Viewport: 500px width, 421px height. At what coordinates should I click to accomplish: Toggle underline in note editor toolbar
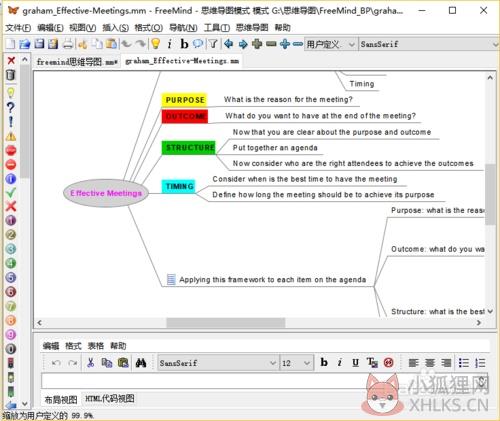[355, 362]
